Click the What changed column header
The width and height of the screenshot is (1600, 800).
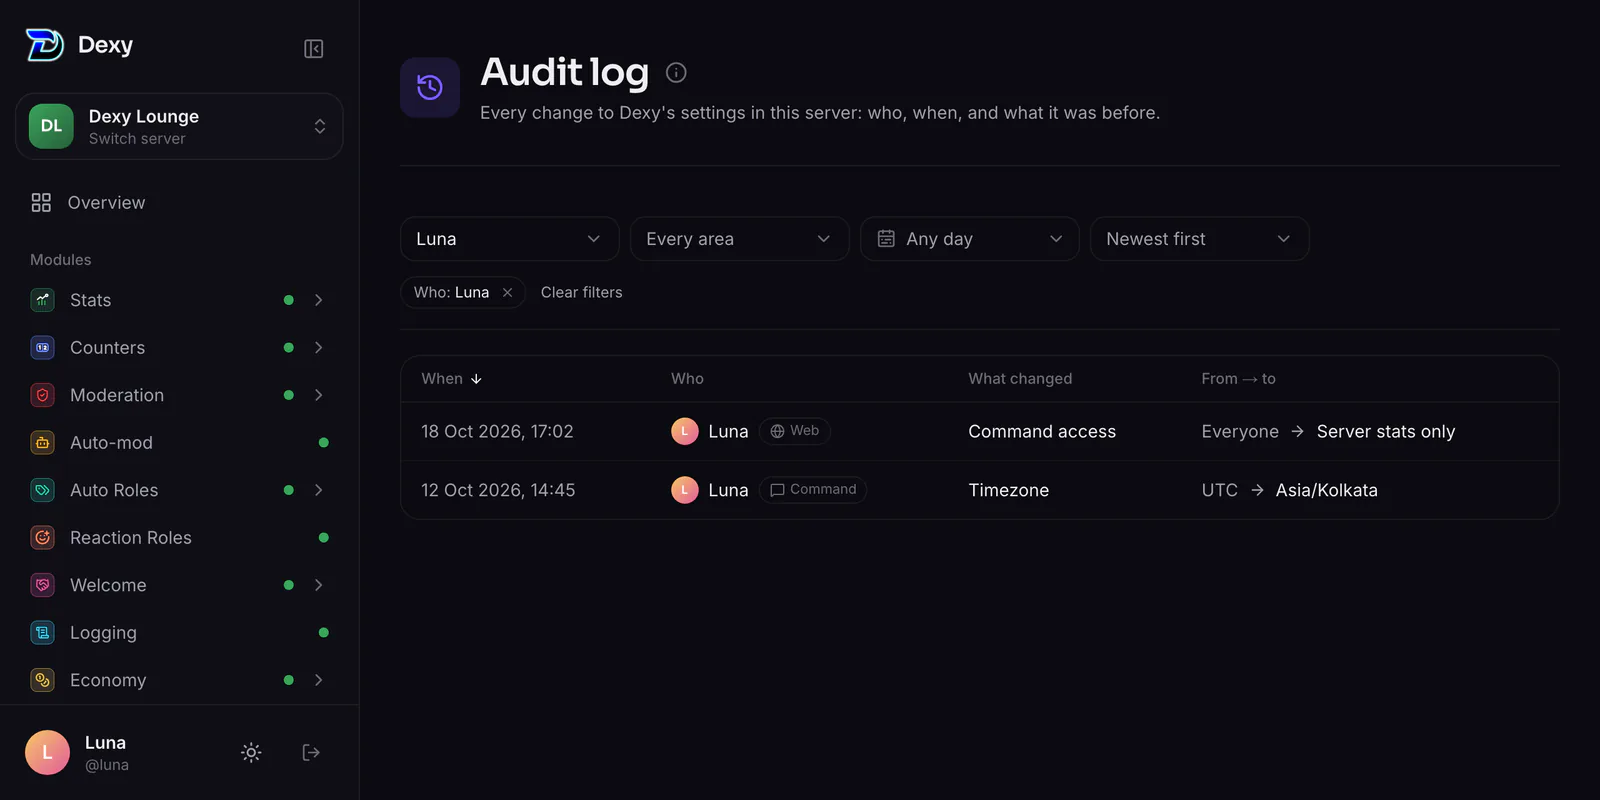coord(1020,379)
